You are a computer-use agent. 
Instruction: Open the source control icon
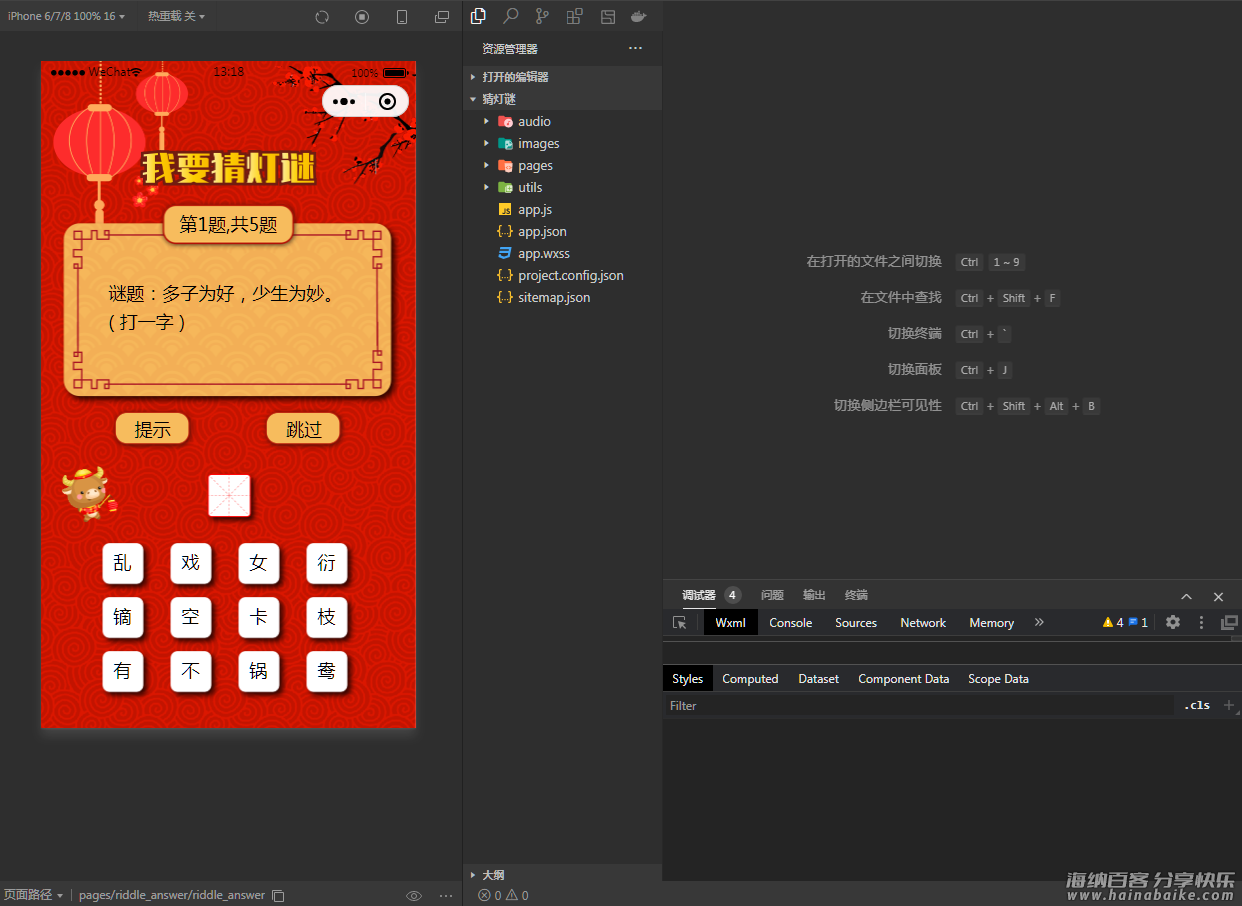coord(542,16)
